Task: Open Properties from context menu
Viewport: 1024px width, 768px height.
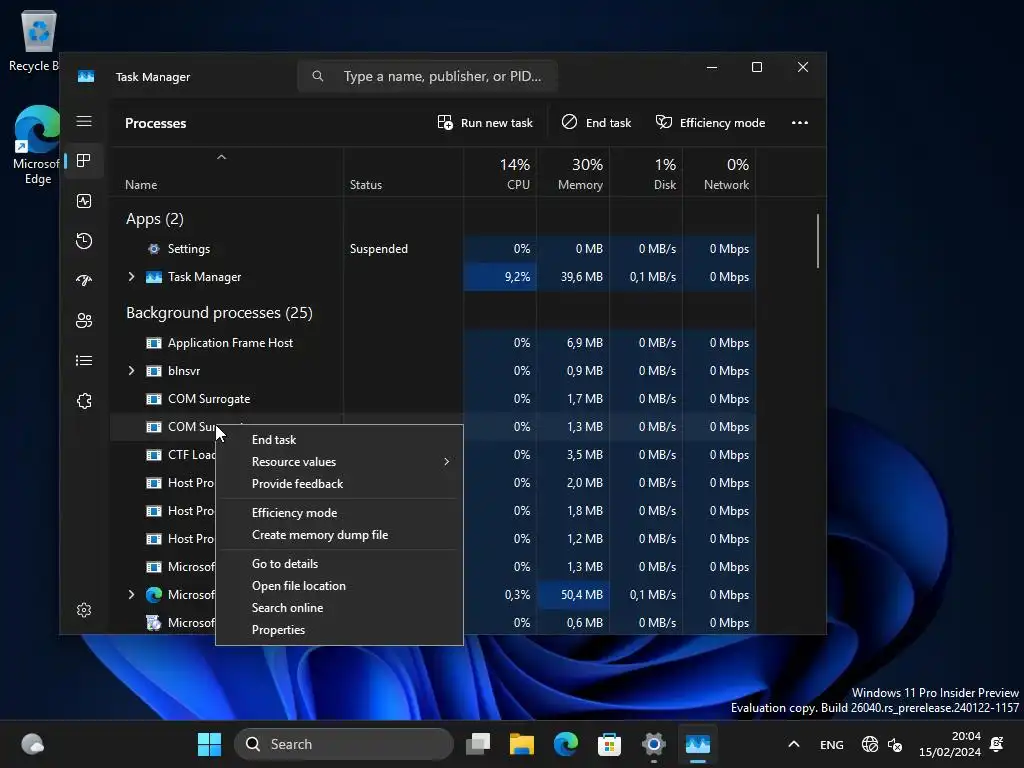Action: coord(339,630)
